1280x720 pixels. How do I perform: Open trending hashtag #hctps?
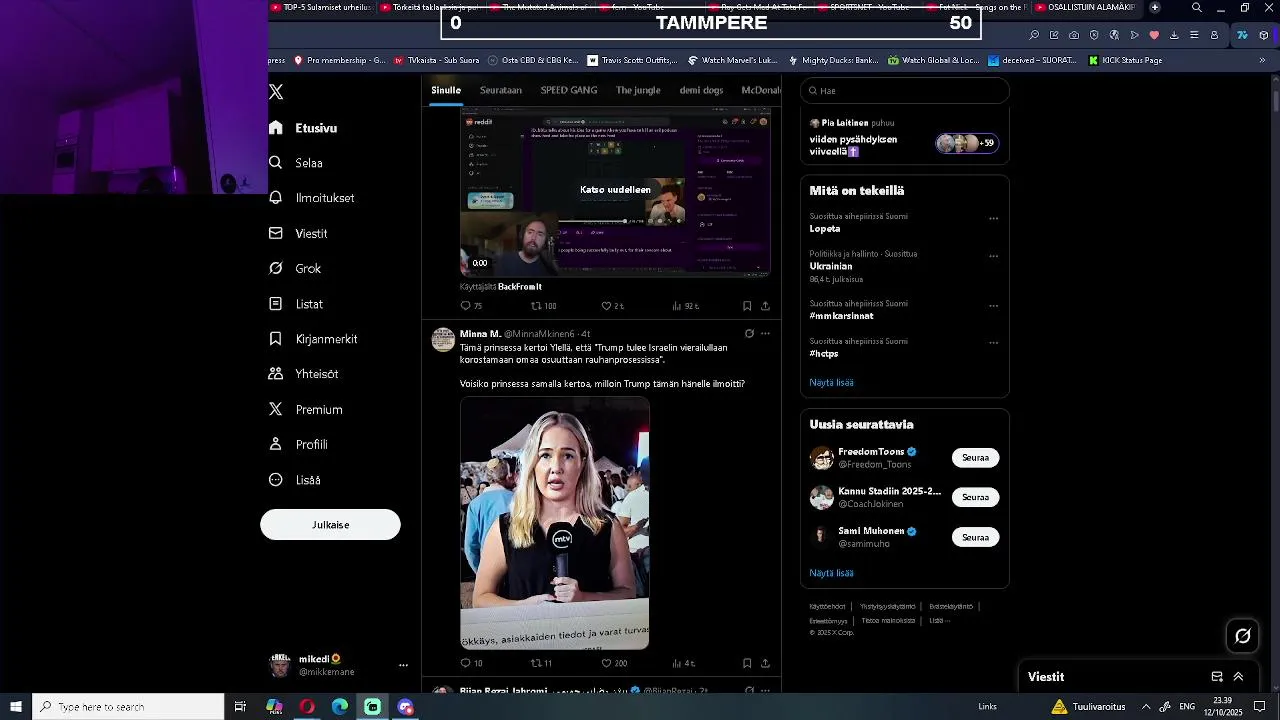click(x=824, y=354)
